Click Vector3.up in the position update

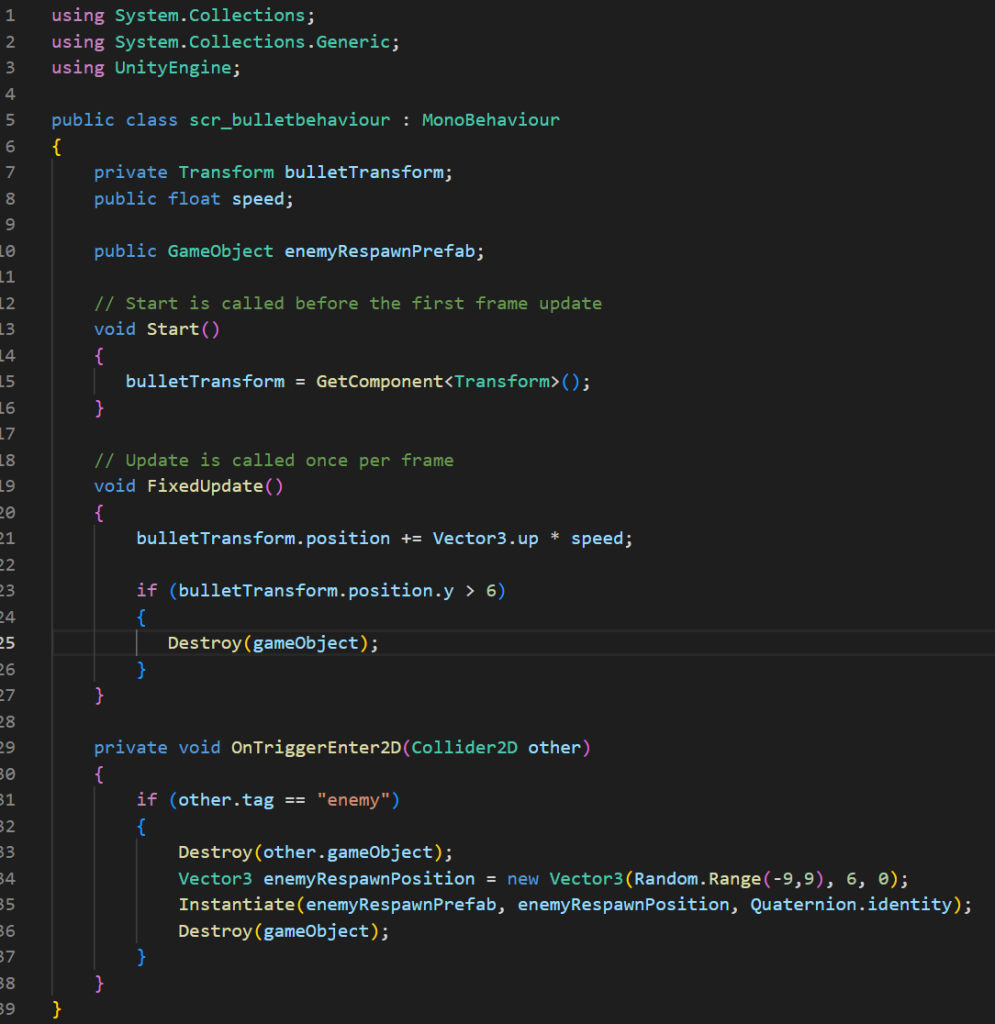(485, 539)
